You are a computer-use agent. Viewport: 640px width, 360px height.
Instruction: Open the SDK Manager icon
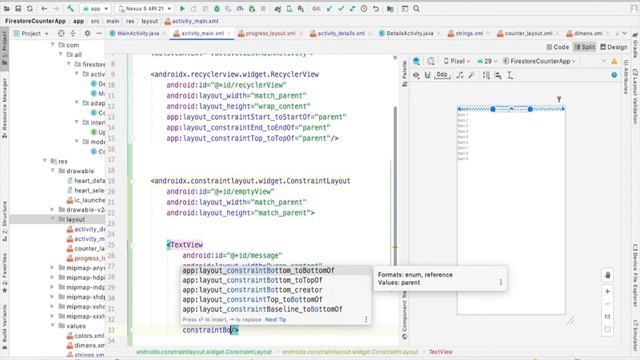[x=301, y=9]
